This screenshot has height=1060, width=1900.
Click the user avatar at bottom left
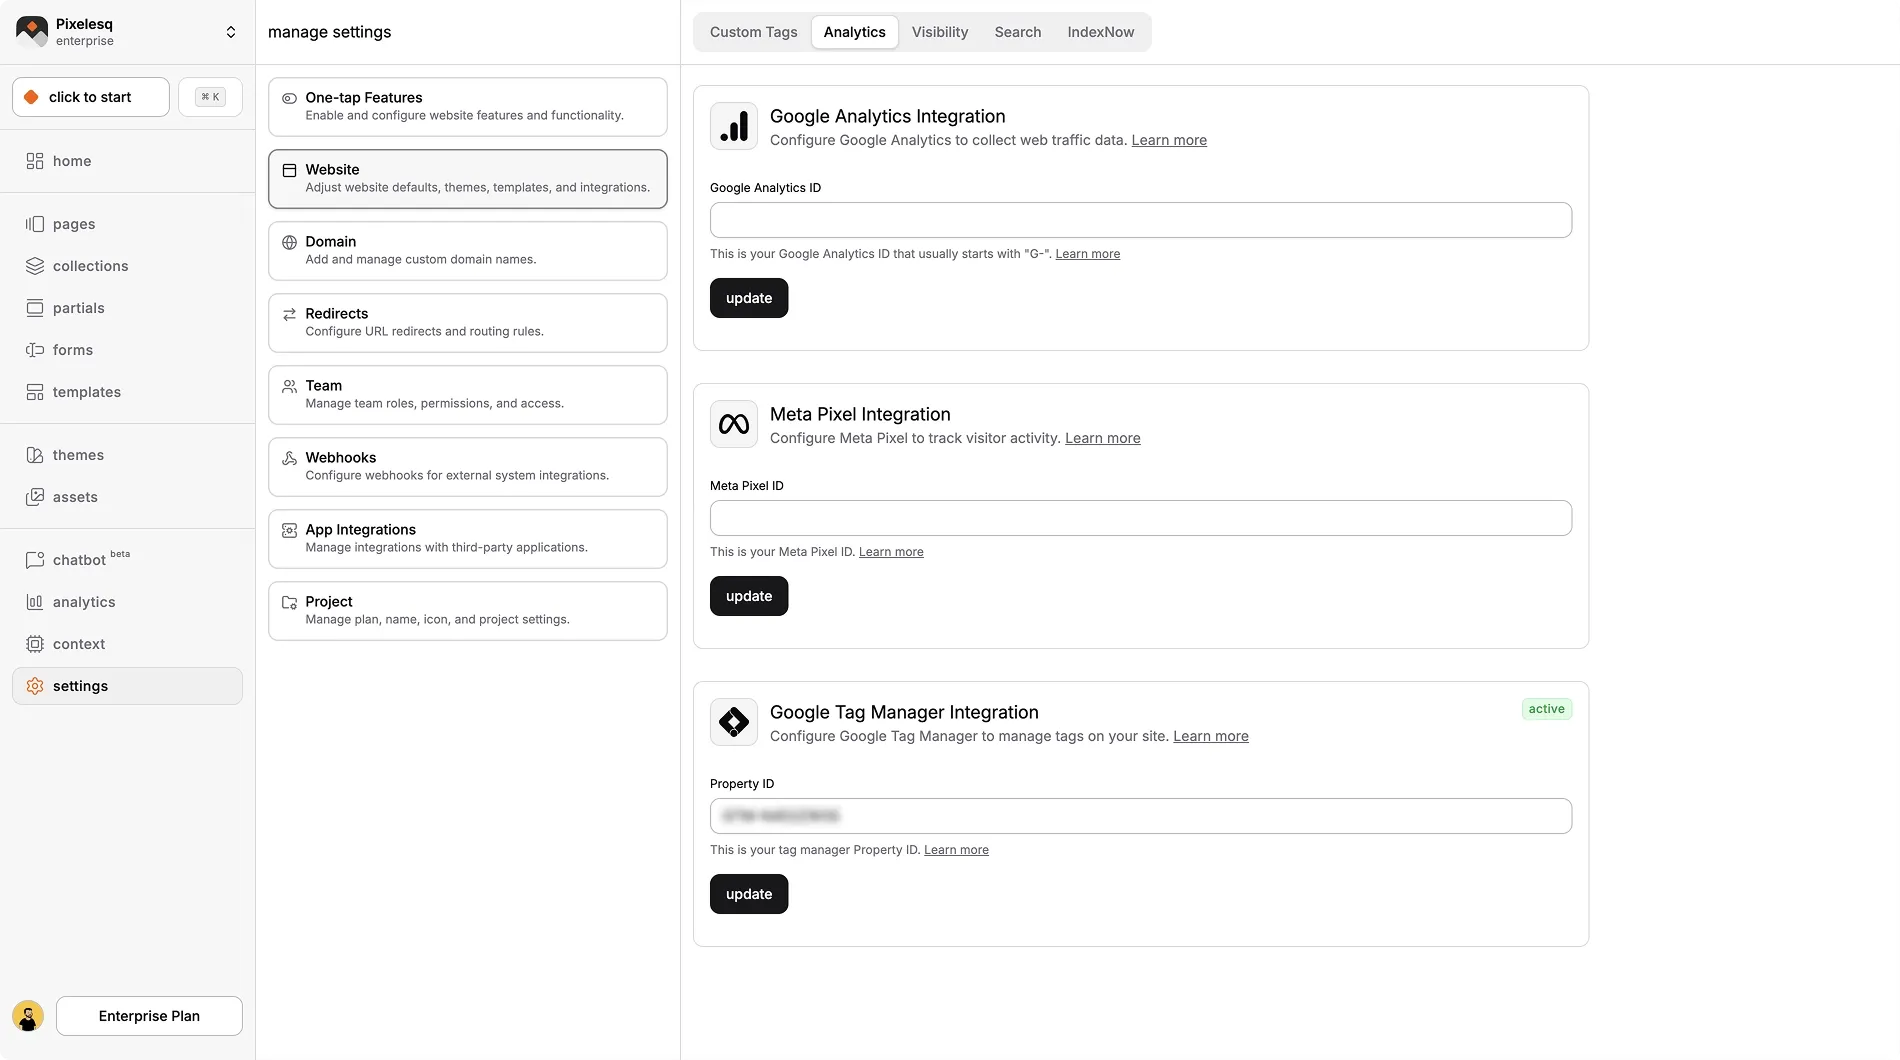click(28, 1016)
